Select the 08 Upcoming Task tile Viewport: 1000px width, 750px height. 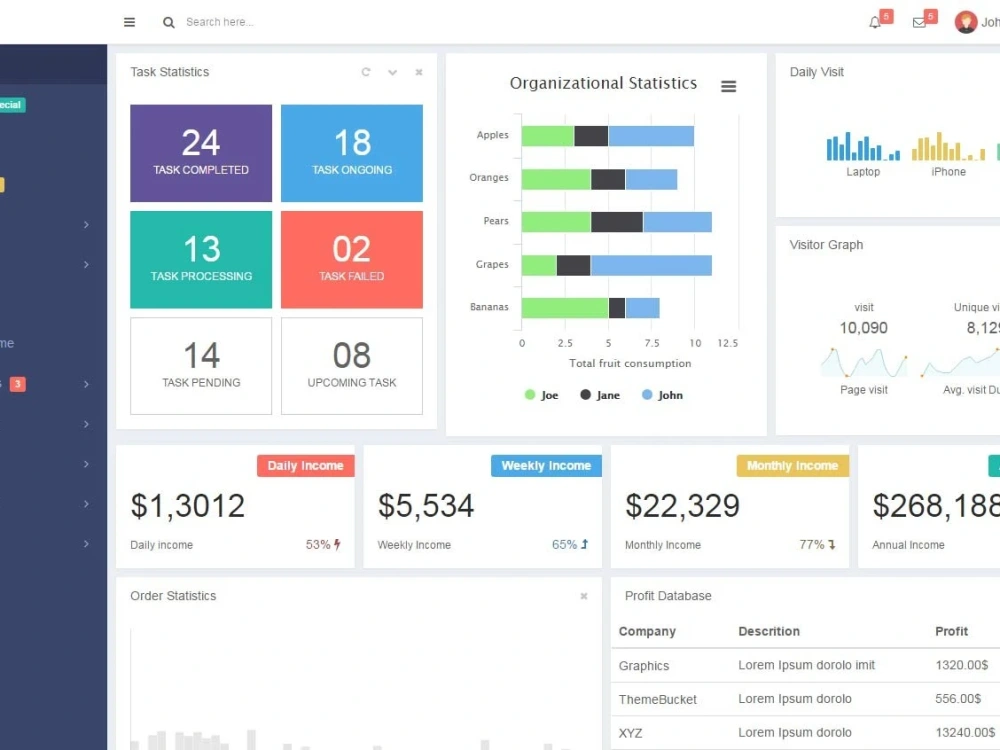[351, 366]
